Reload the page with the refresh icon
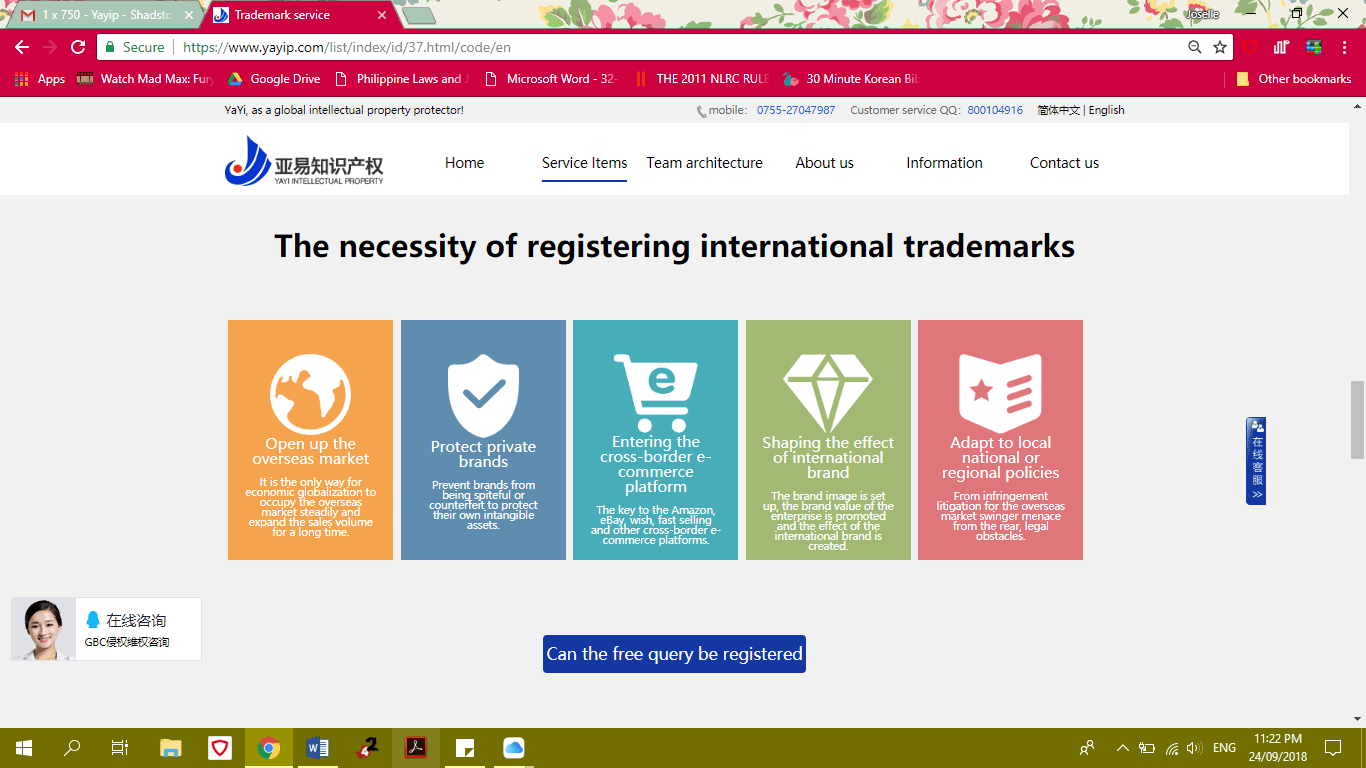 coord(78,47)
